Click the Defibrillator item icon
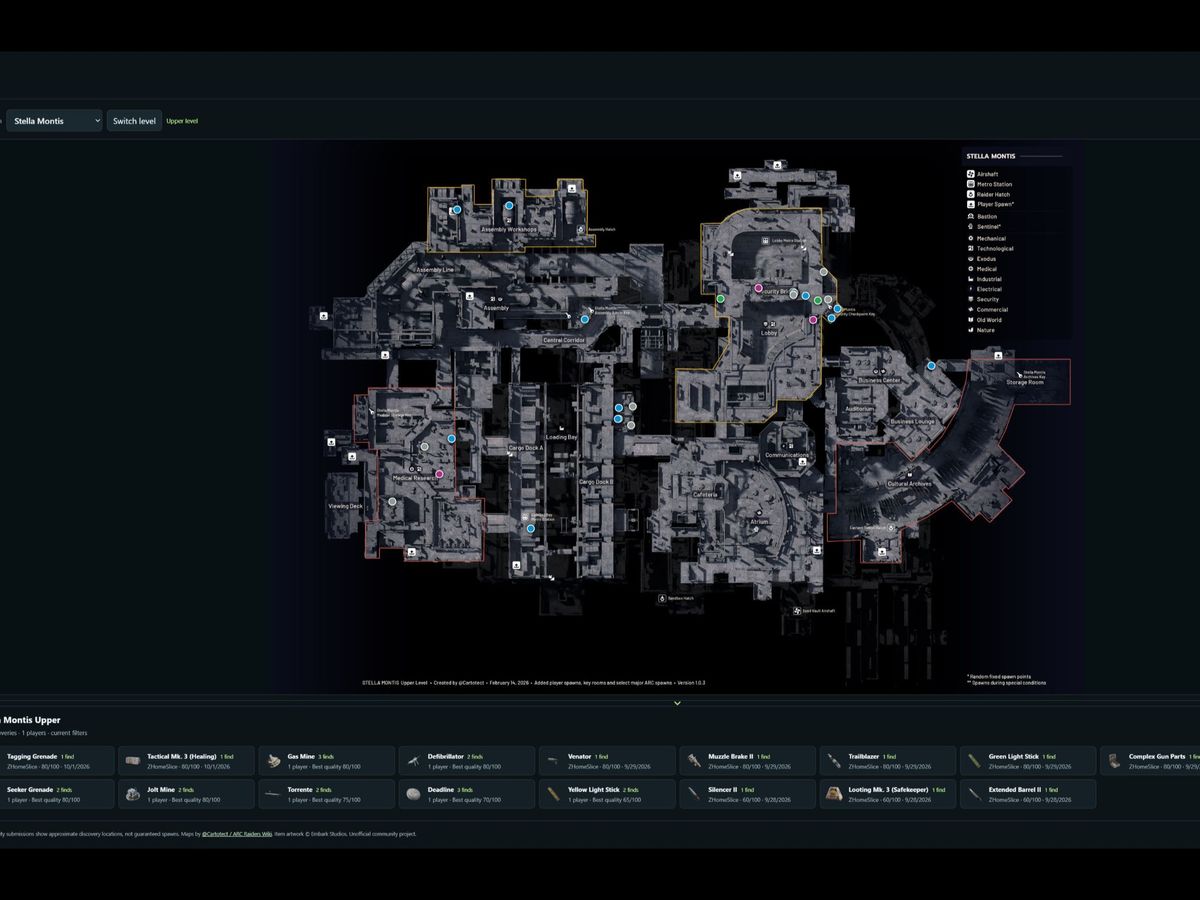Screen dimensions: 1200x900 [414, 761]
